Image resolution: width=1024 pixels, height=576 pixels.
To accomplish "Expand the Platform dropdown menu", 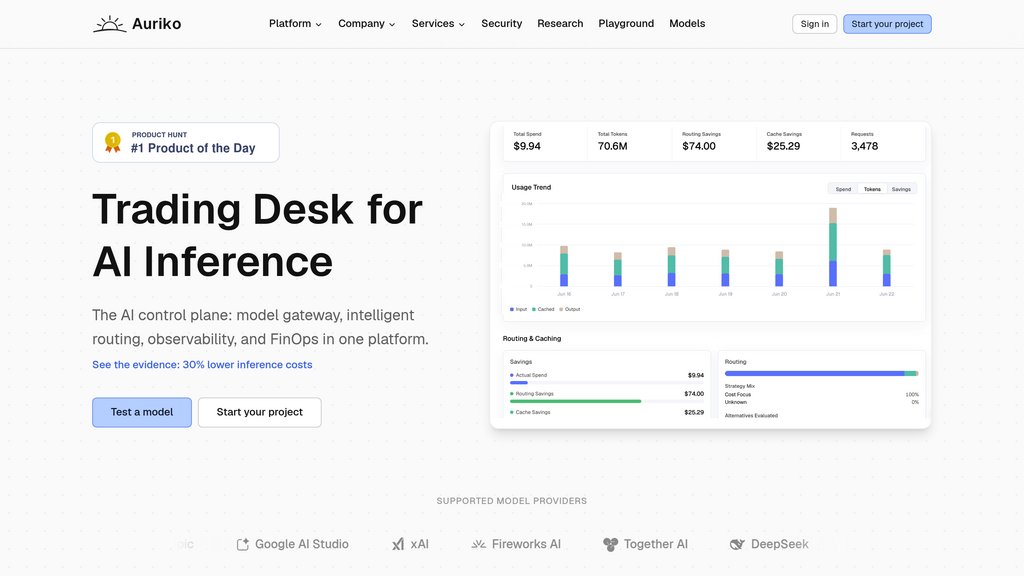I will click(295, 24).
